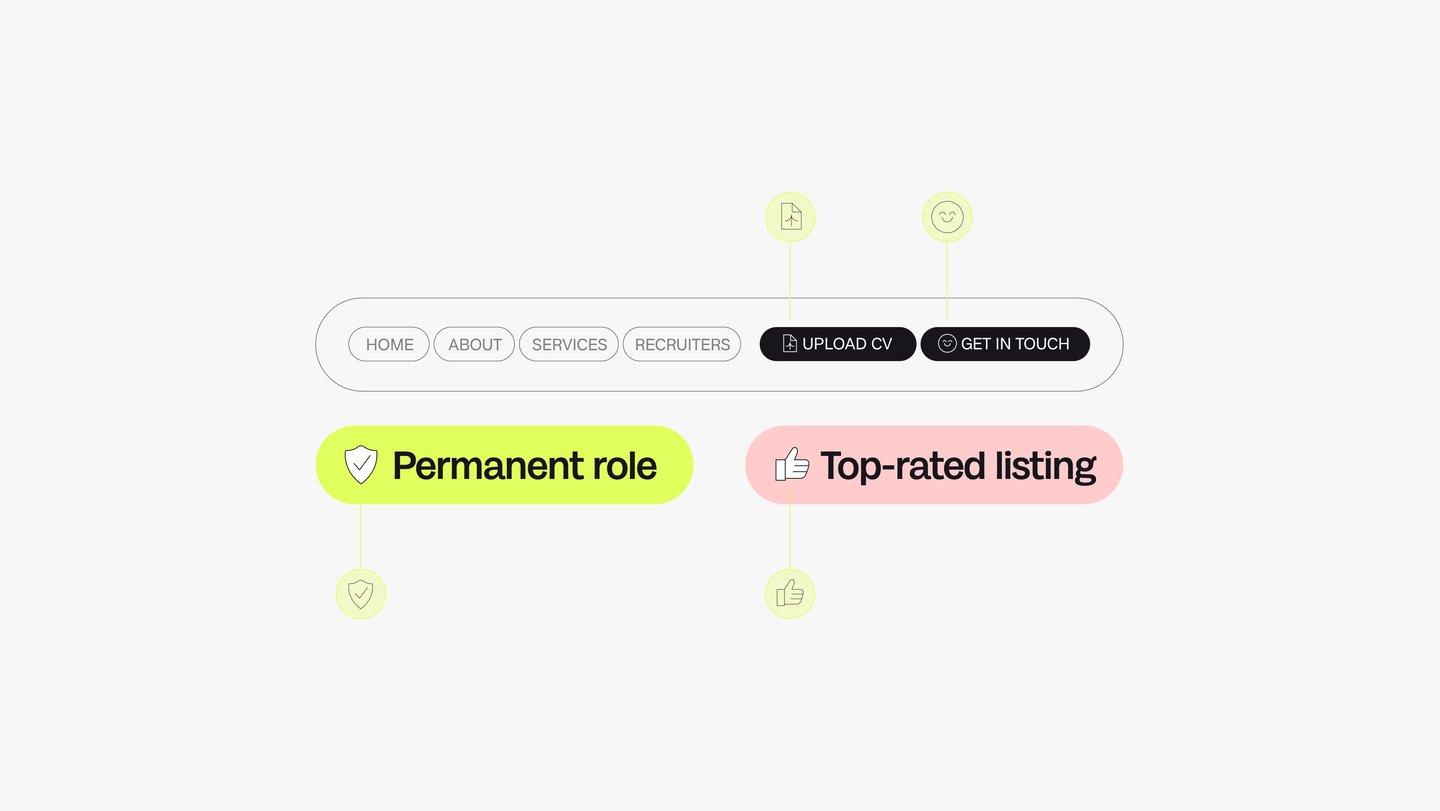Click connector line beneath Permanent role badge
This screenshot has width=1440, height=811.
pyautogui.click(x=360, y=536)
